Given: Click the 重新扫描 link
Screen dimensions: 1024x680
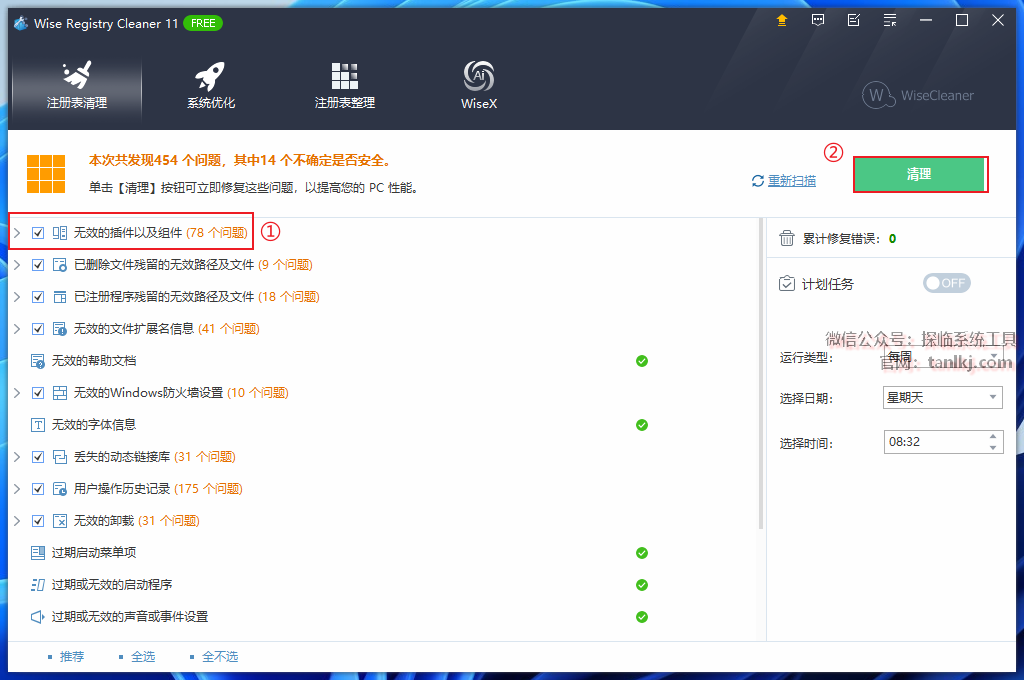Looking at the screenshot, I should click(x=792, y=181).
